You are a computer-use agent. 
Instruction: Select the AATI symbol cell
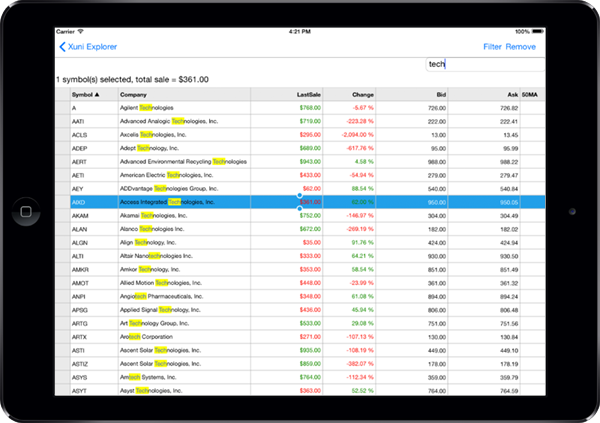94,121
